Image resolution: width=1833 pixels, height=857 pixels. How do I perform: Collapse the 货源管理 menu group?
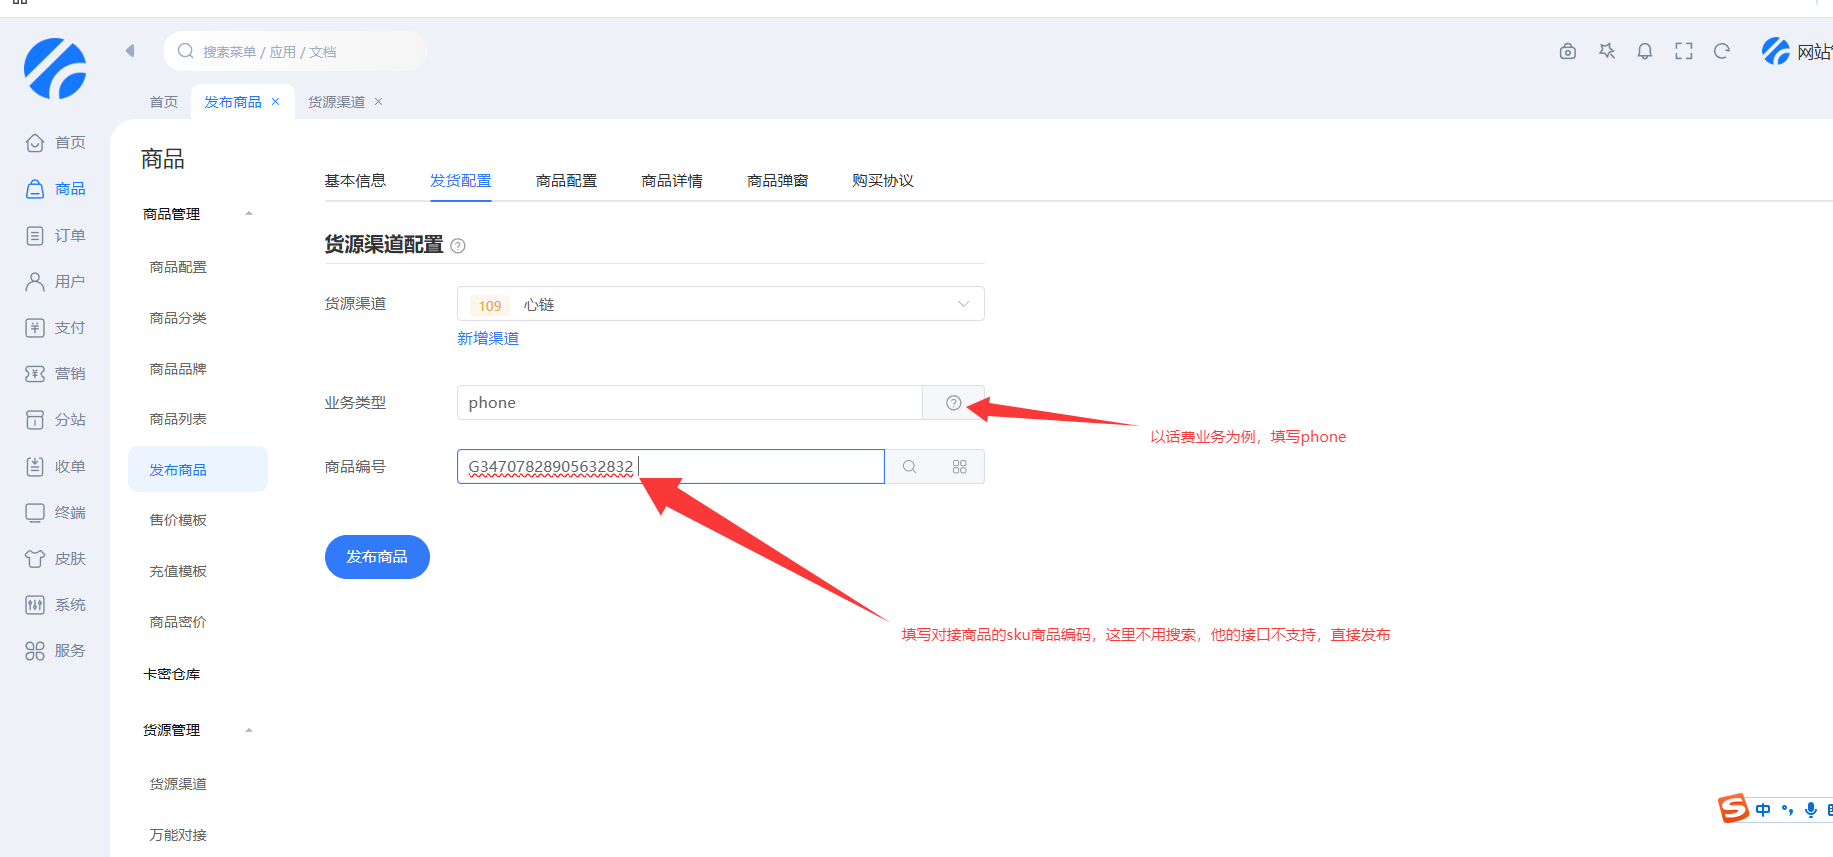point(249,730)
